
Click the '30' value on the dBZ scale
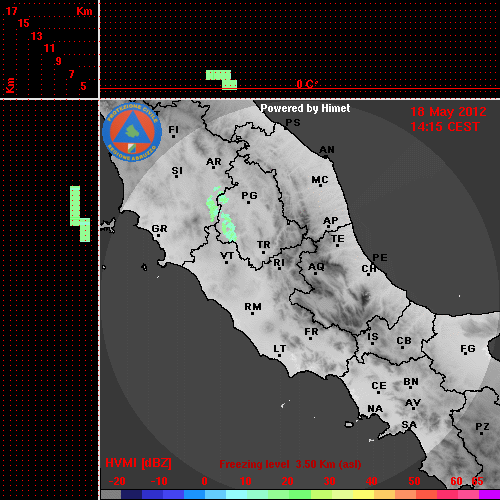[x=329, y=481]
